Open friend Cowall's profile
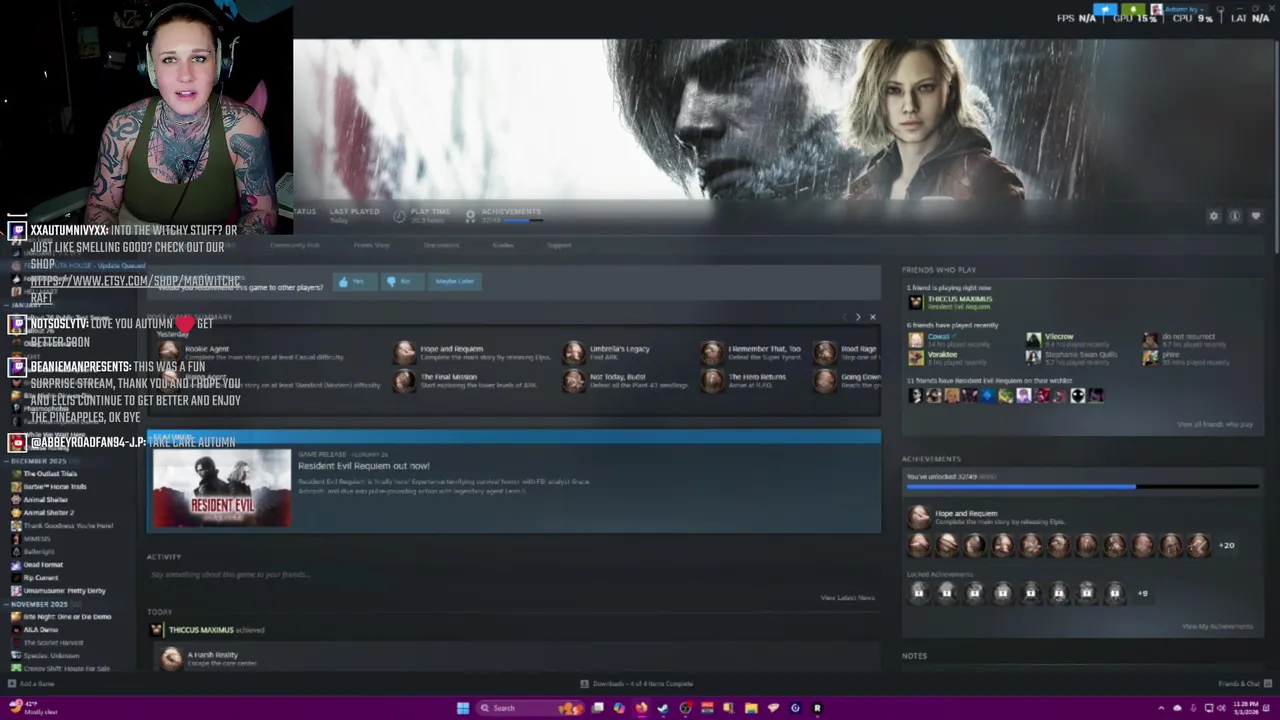The height and width of the screenshot is (720, 1280). click(938, 336)
